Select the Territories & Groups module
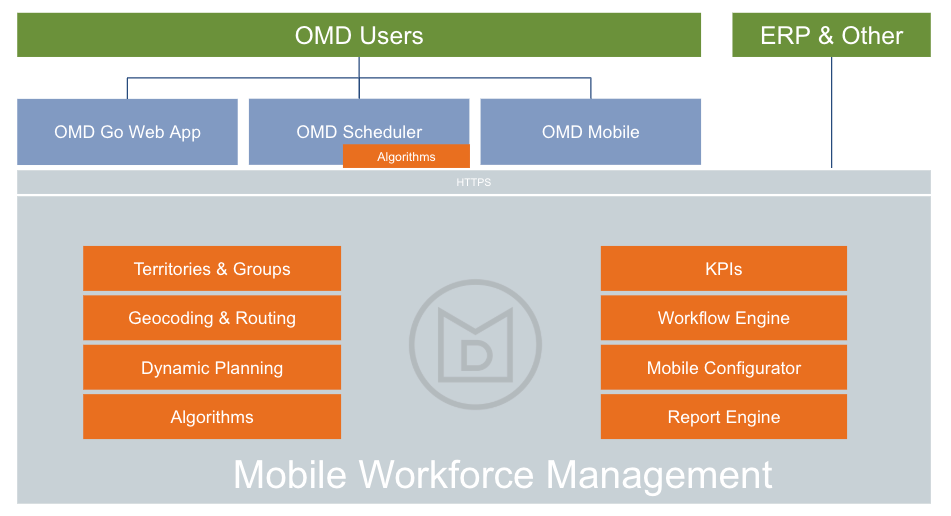The height and width of the screenshot is (516, 951). [x=212, y=269]
